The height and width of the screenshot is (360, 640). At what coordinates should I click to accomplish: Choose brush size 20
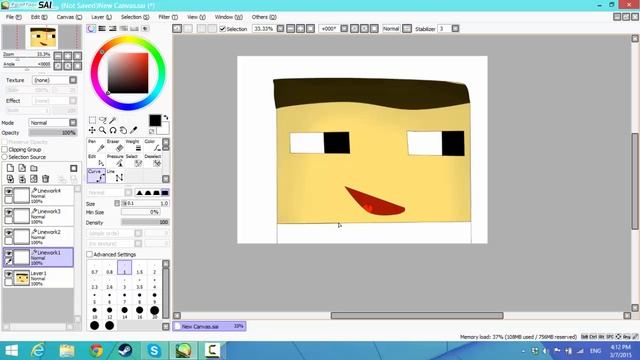[155, 313]
